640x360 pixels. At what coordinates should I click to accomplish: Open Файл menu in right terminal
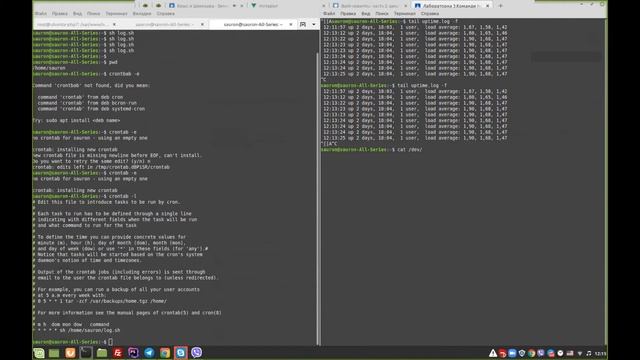329,13
